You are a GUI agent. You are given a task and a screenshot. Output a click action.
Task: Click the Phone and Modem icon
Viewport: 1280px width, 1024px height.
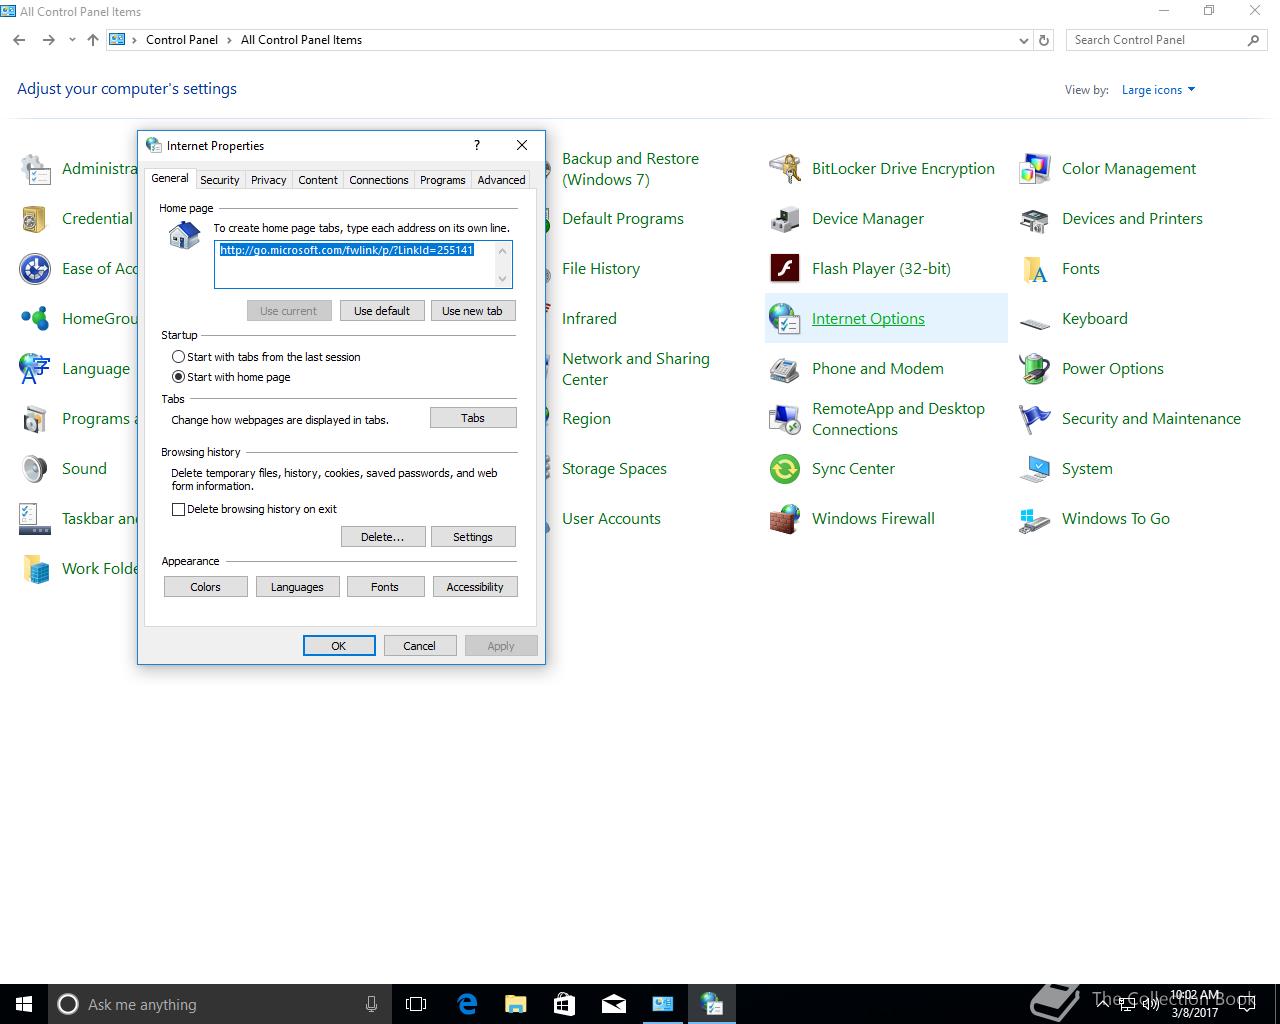785,369
